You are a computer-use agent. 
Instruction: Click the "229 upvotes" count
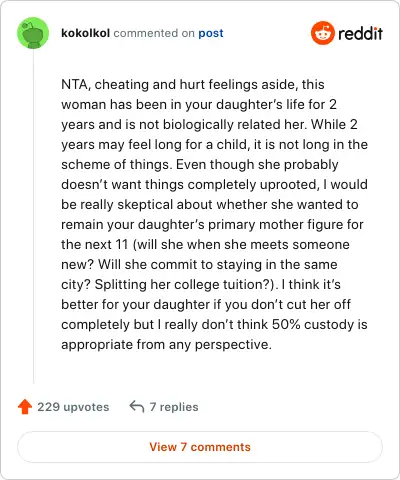(x=73, y=407)
